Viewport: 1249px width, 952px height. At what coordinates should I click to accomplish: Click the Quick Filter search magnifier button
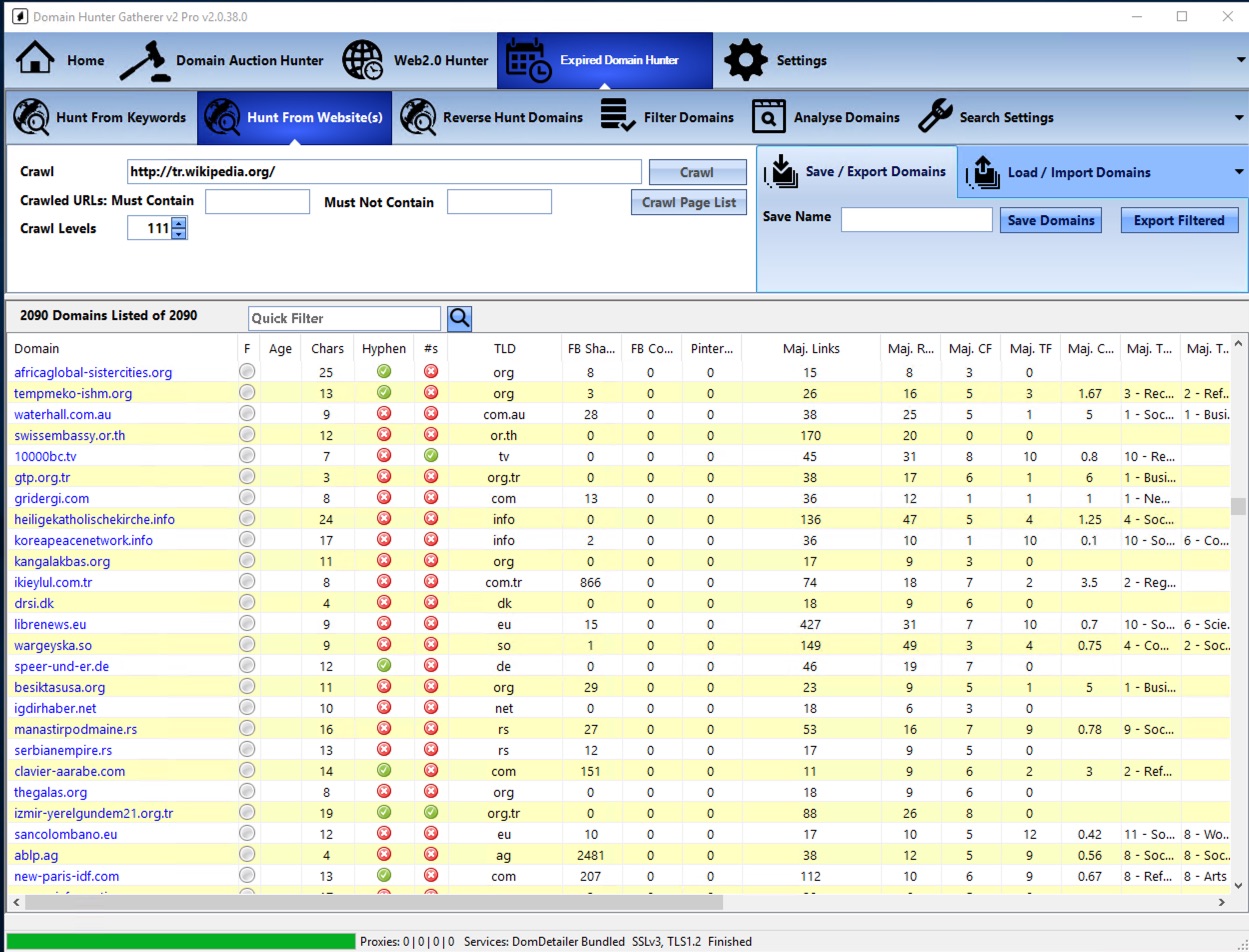pos(459,318)
